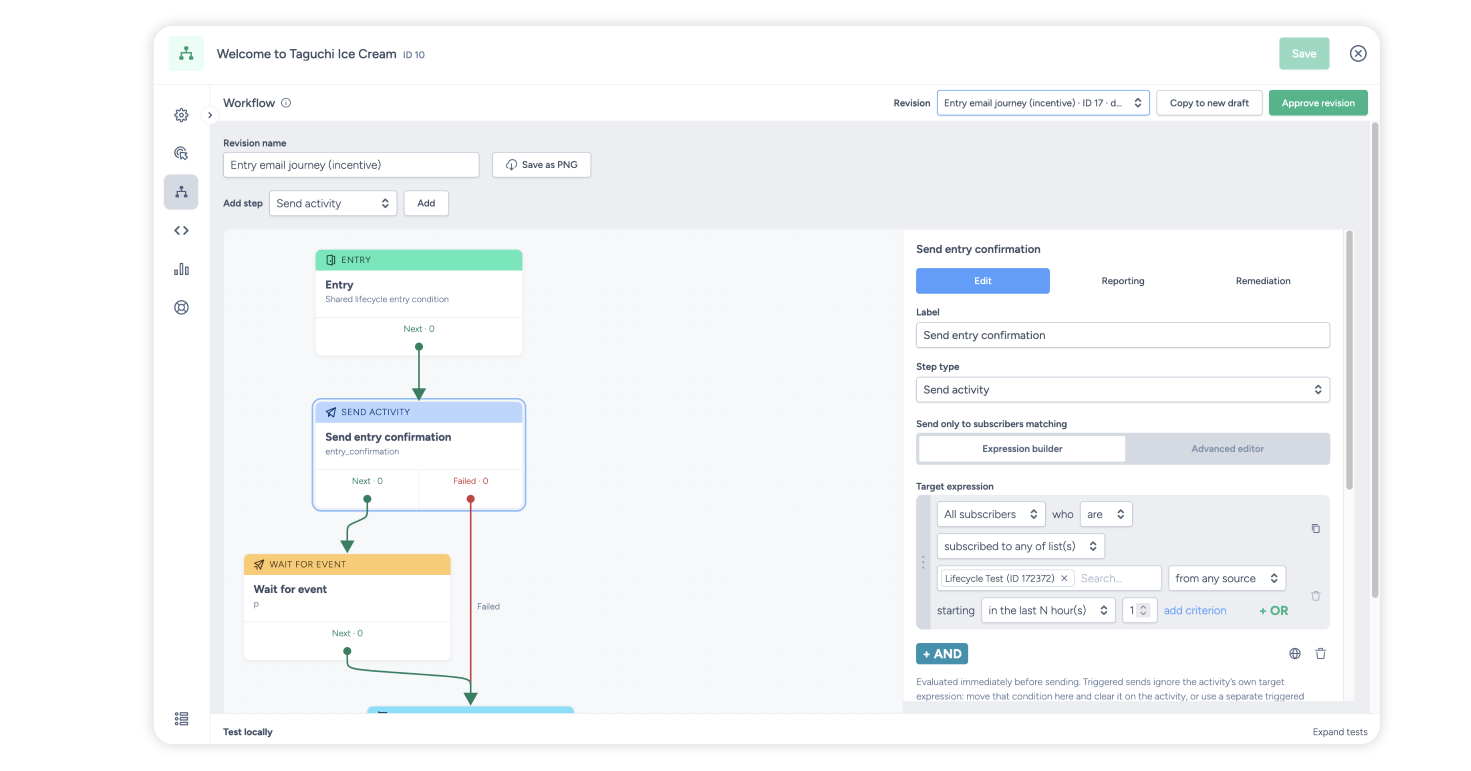Open the bar chart reporting sidebar icon
This screenshot has height=771, width=1471.
[181, 269]
